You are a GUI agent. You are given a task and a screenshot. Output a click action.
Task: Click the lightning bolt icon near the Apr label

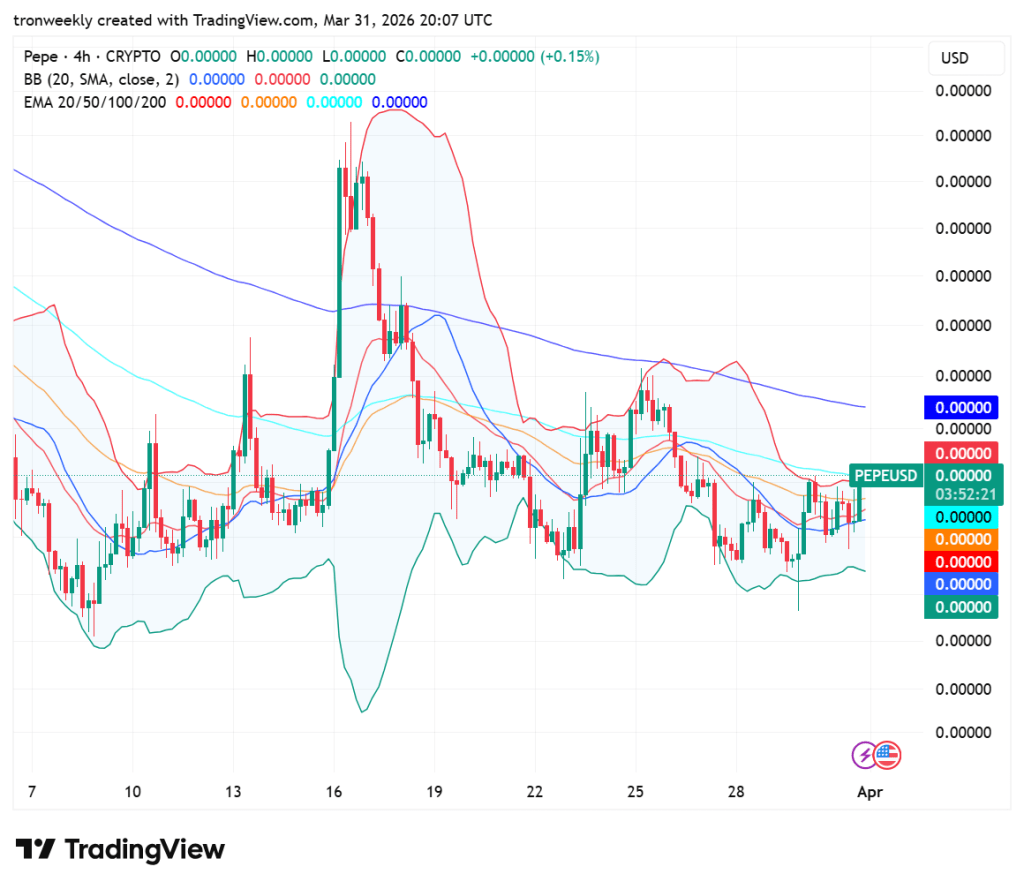coord(862,756)
